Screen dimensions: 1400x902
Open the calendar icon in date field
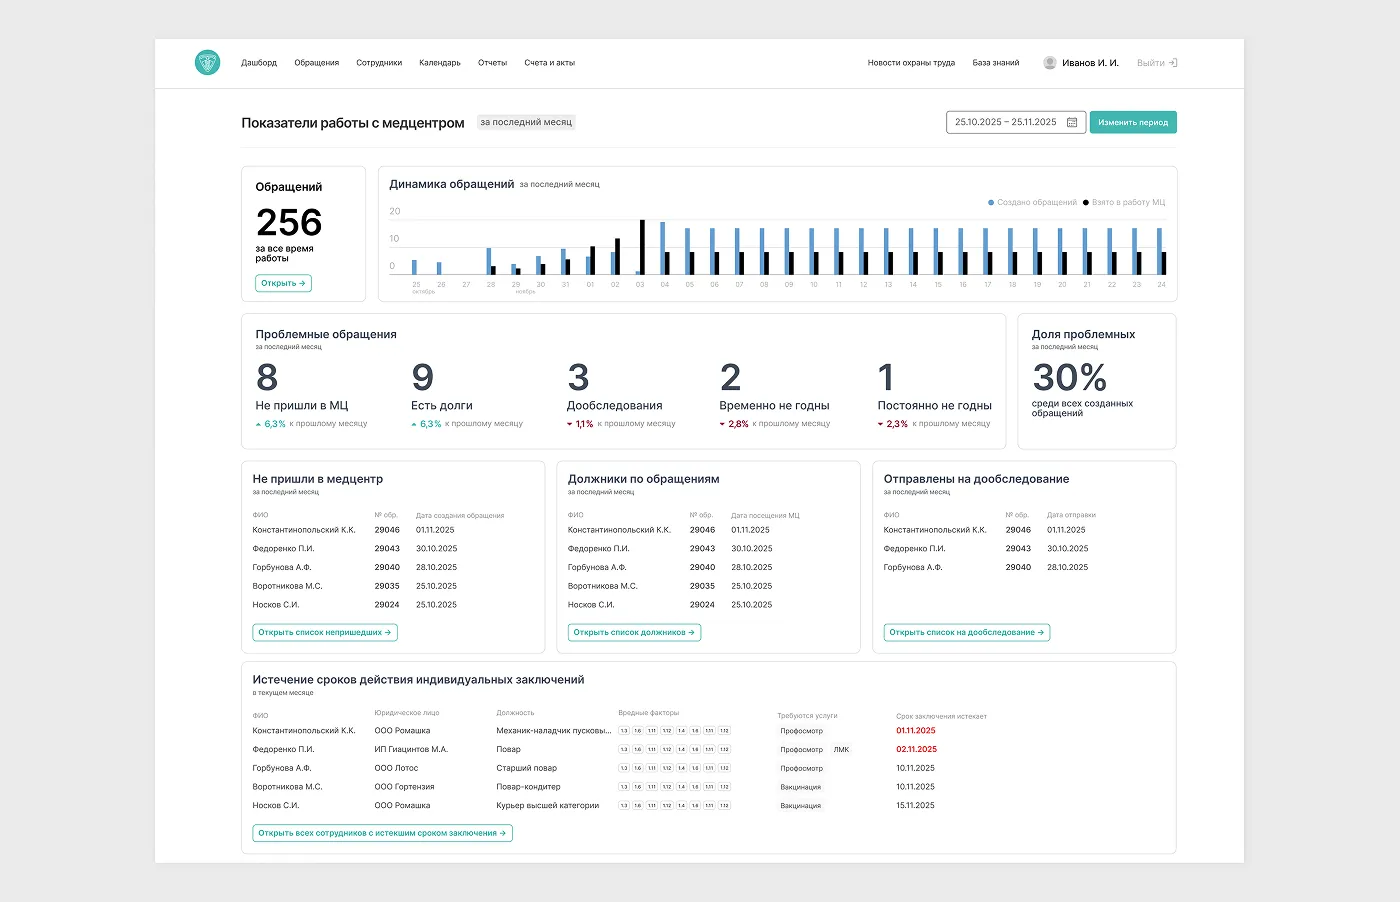point(1072,122)
